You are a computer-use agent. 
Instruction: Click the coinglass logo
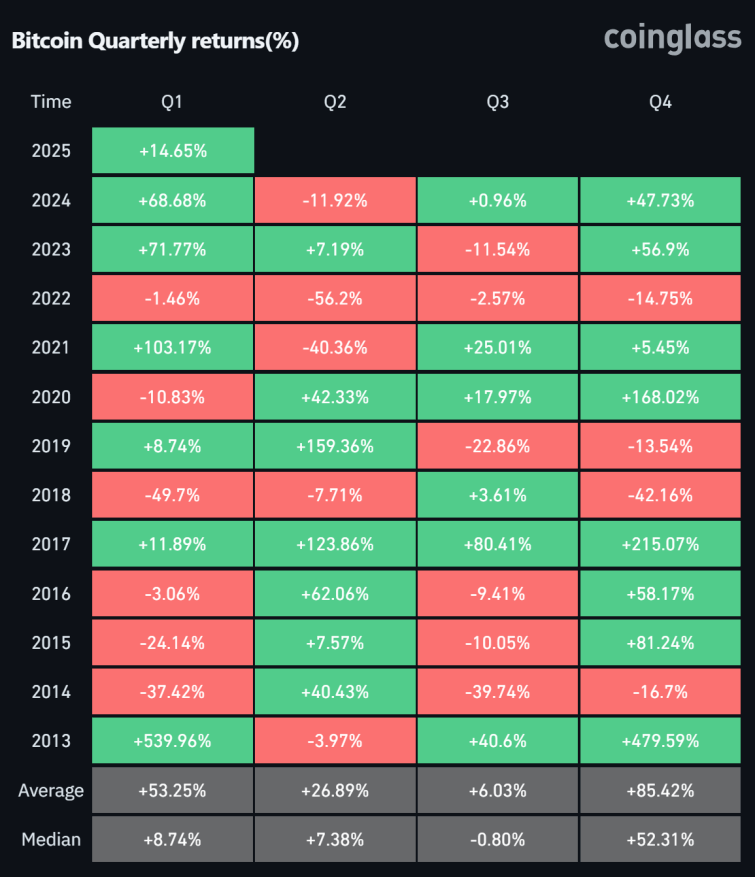pyautogui.click(x=672, y=38)
